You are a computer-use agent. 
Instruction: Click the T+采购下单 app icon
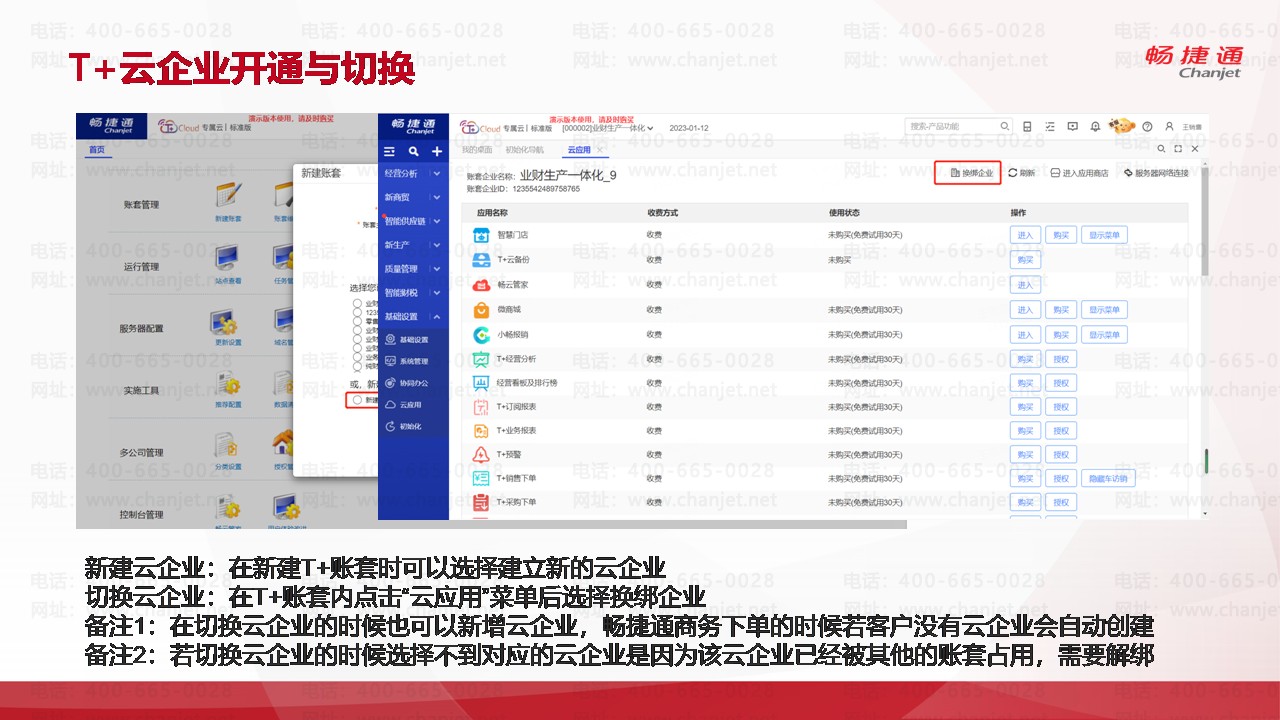pyautogui.click(x=480, y=502)
